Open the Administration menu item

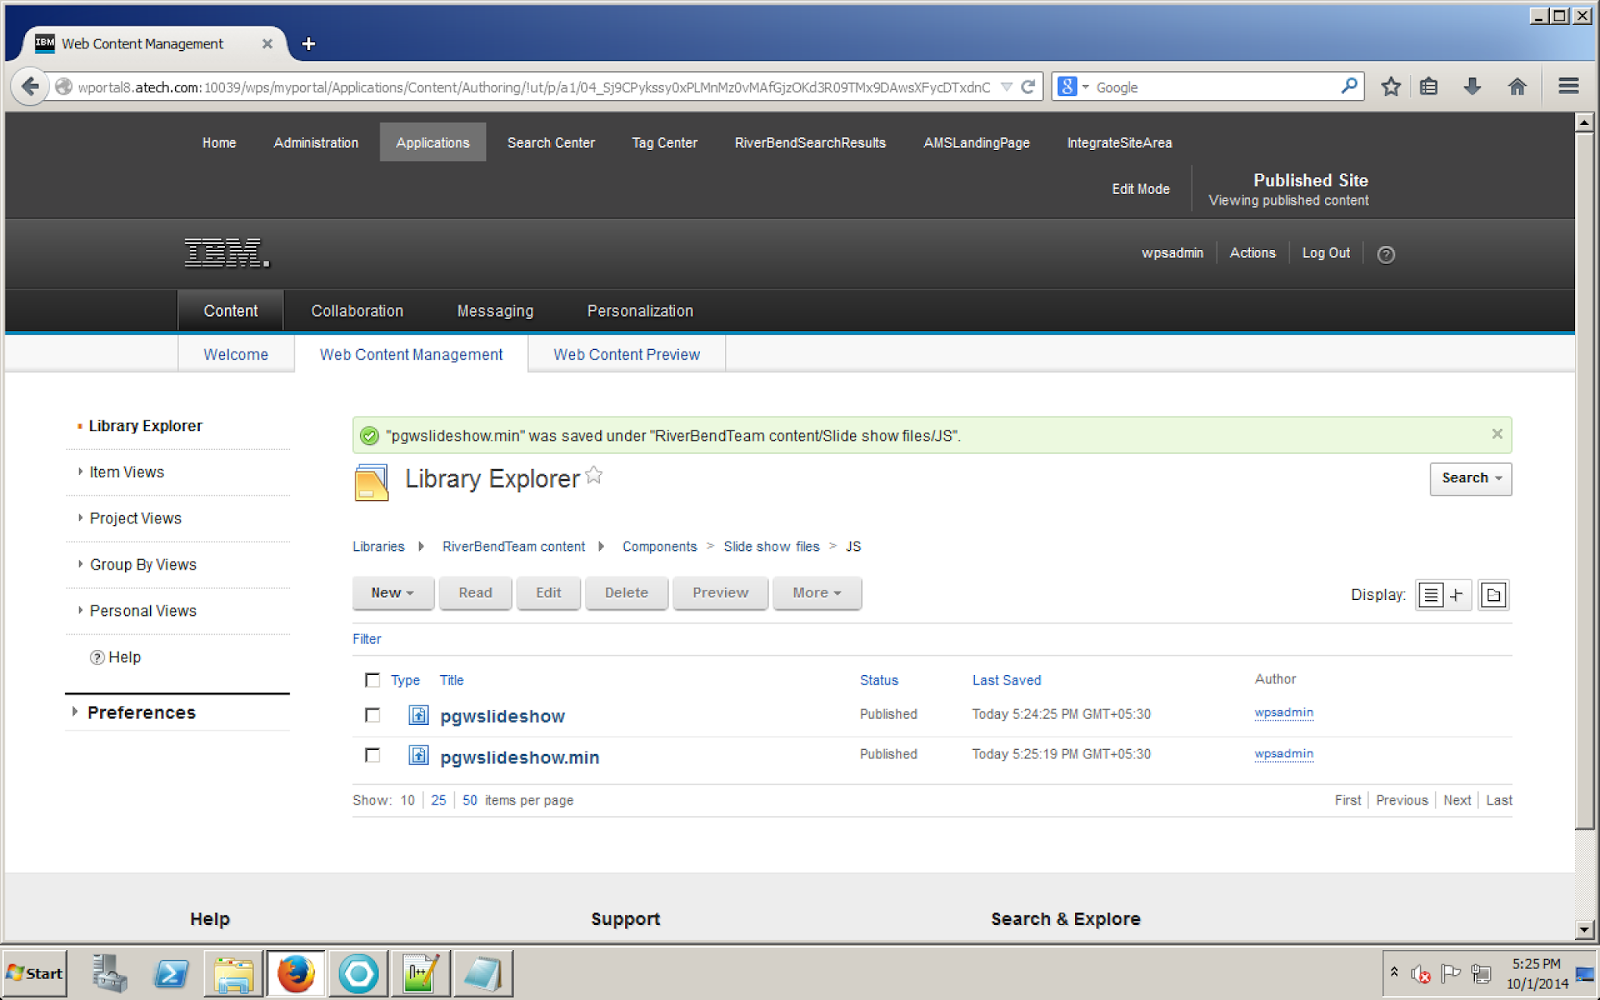point(316,143)
